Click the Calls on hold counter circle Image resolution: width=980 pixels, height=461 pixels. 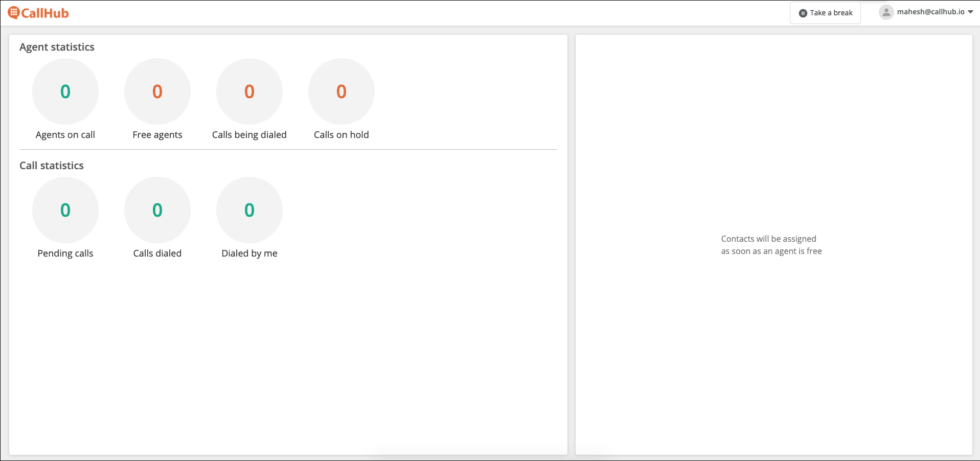point(341,92)
